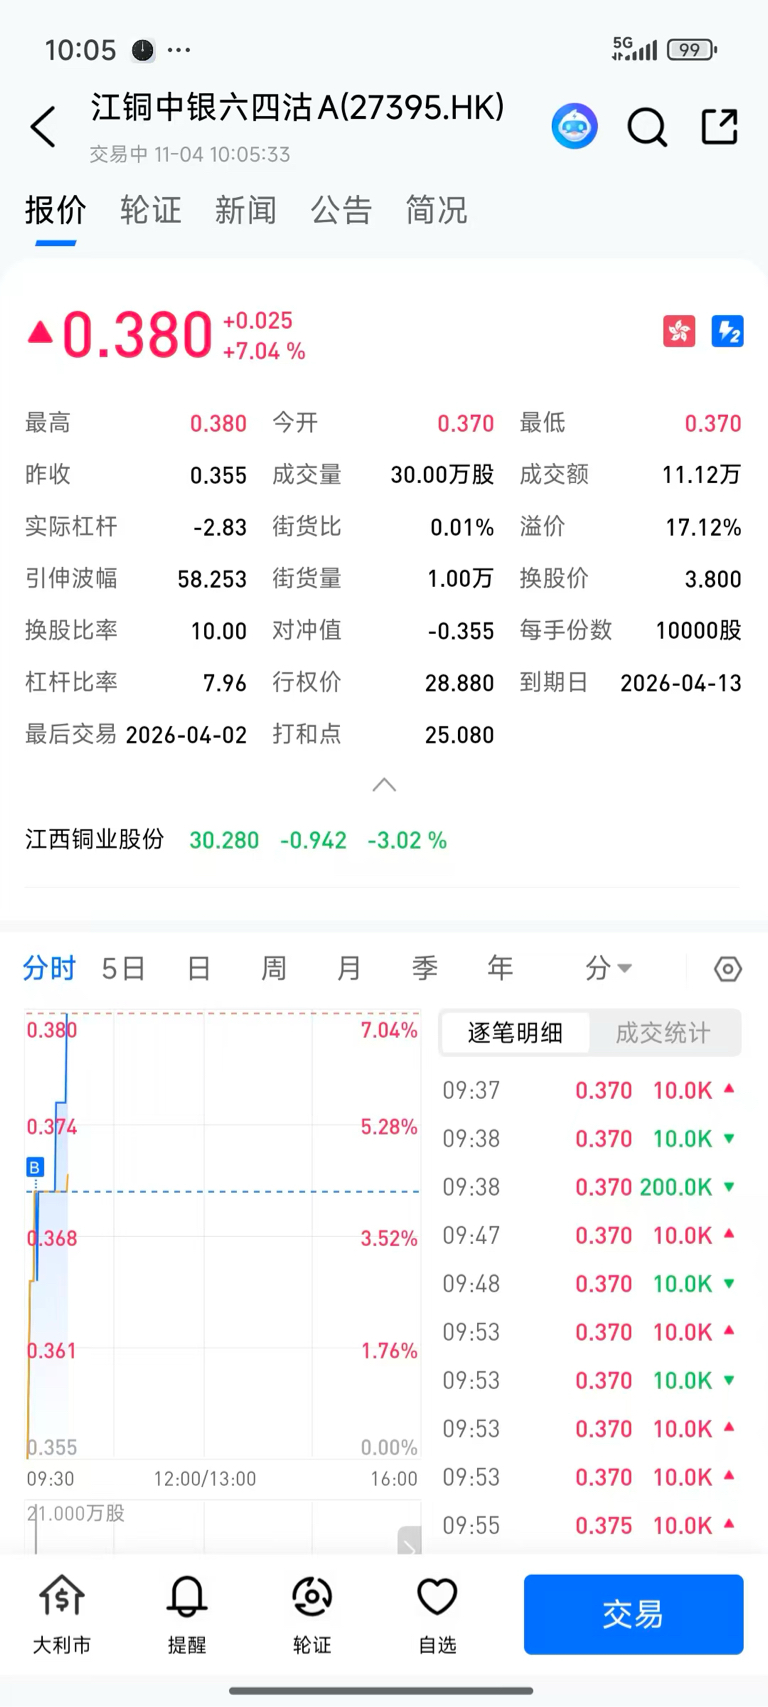Select 周 chart period
The image size is (768, 1707).
point(274,968)
